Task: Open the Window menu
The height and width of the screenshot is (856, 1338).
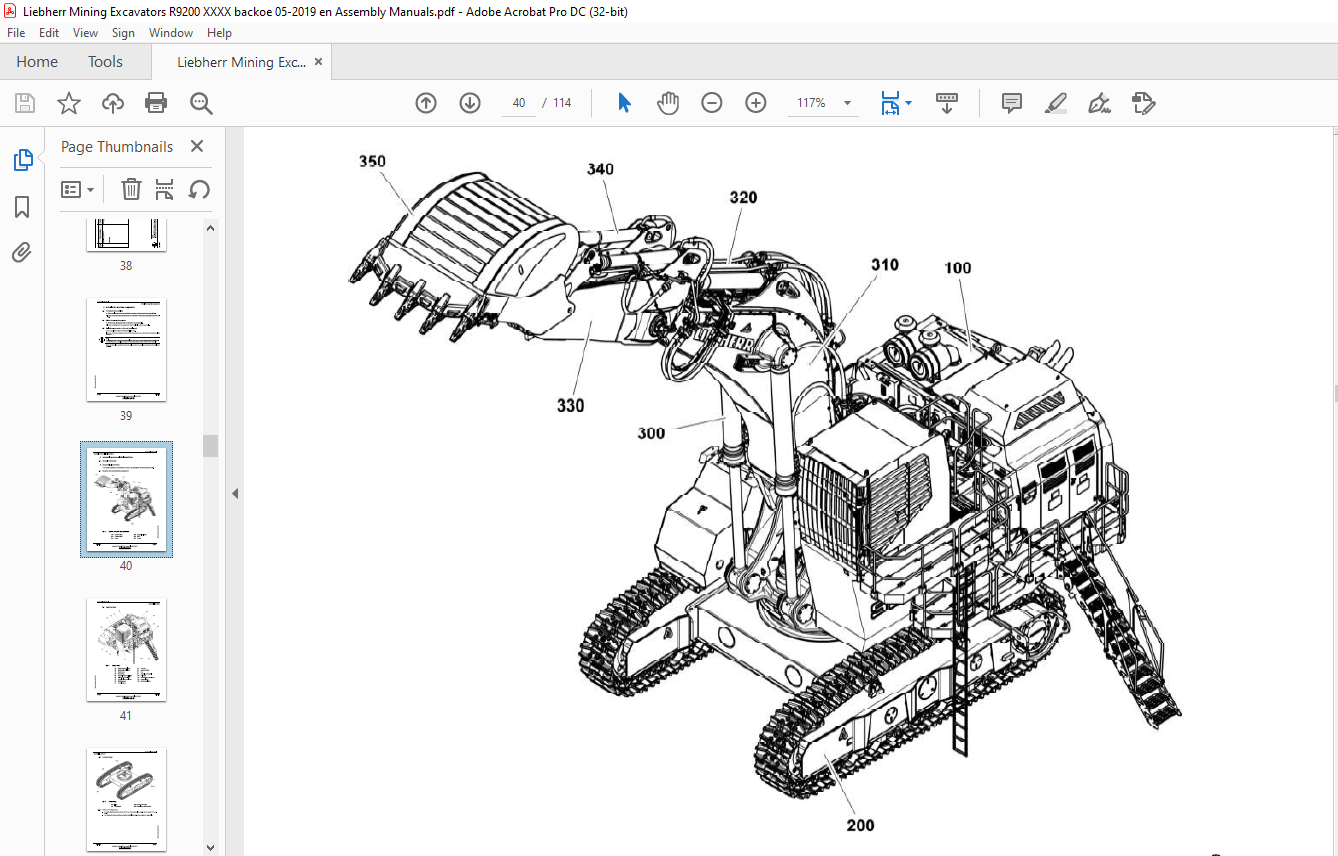Action: [171, 33]
